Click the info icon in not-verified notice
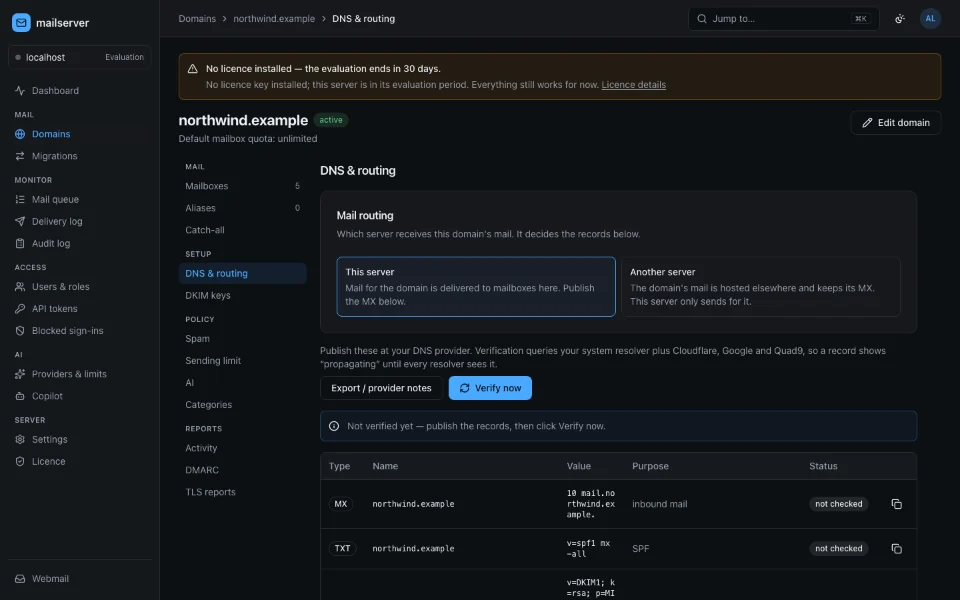Viewport: 960px width, 600px height. point(334,426)
